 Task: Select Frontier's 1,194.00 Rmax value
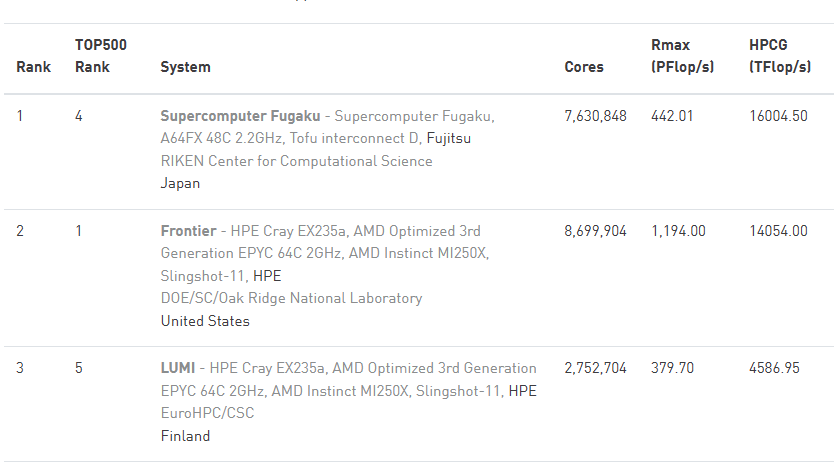[x=678, y=231]
